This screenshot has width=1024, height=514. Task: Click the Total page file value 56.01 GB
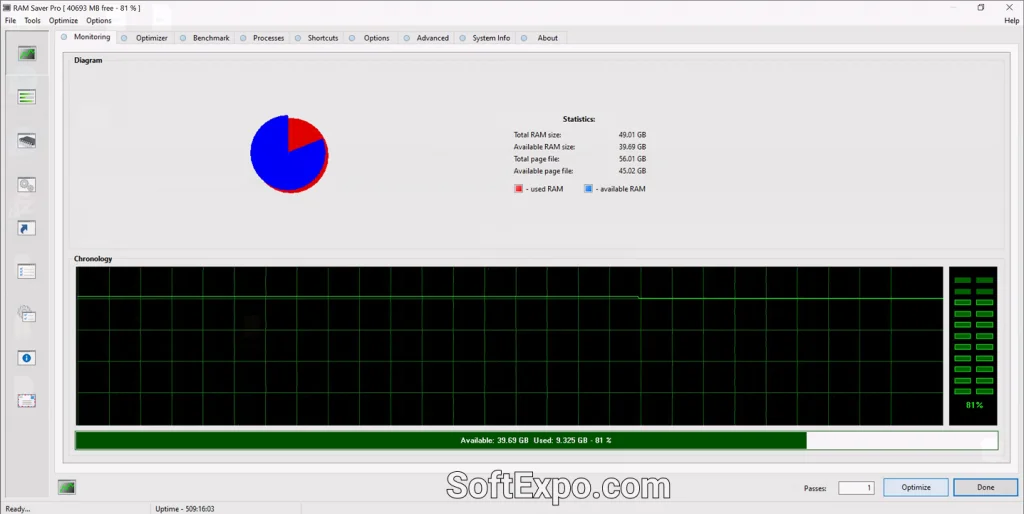tap(632, 159)
